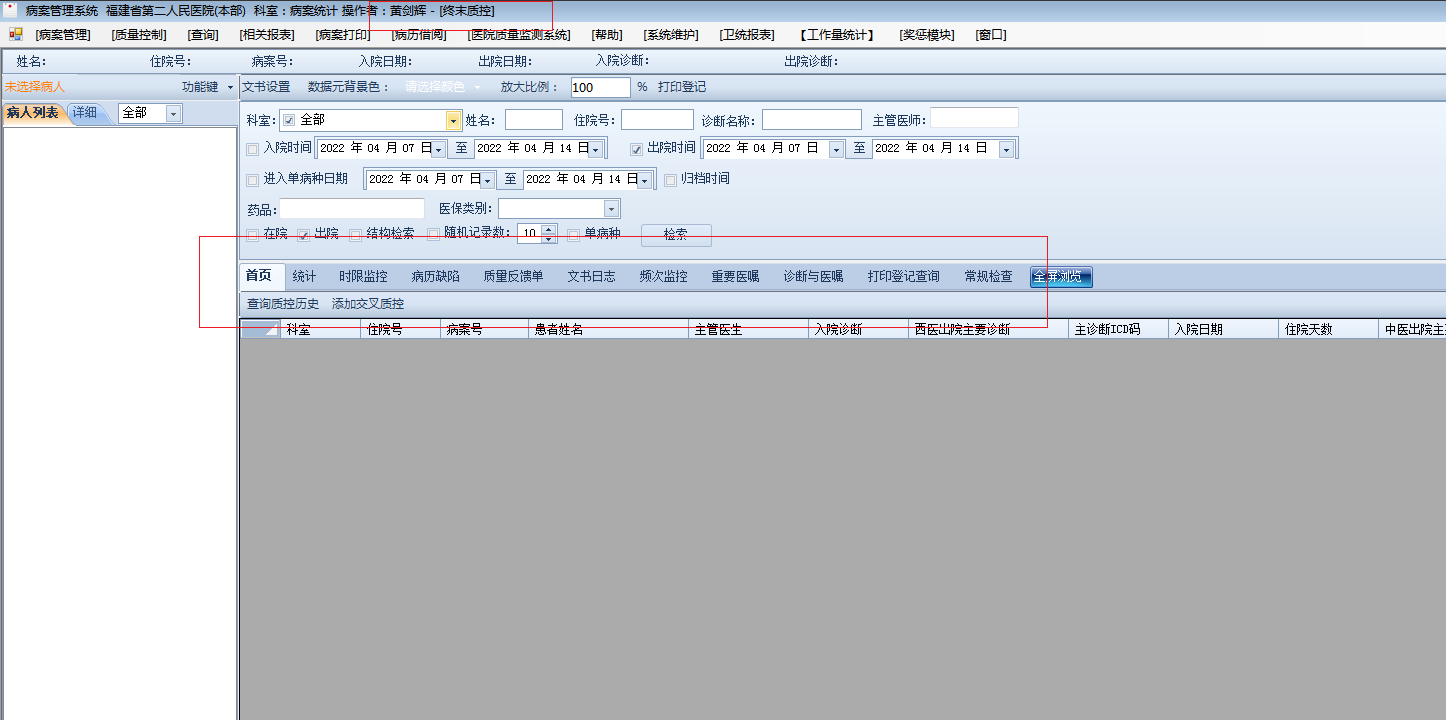The width and height of the screenshot is (1446, 720).
Task: Select the 打印登记查询 tab
Action: [x=903, y=276]
